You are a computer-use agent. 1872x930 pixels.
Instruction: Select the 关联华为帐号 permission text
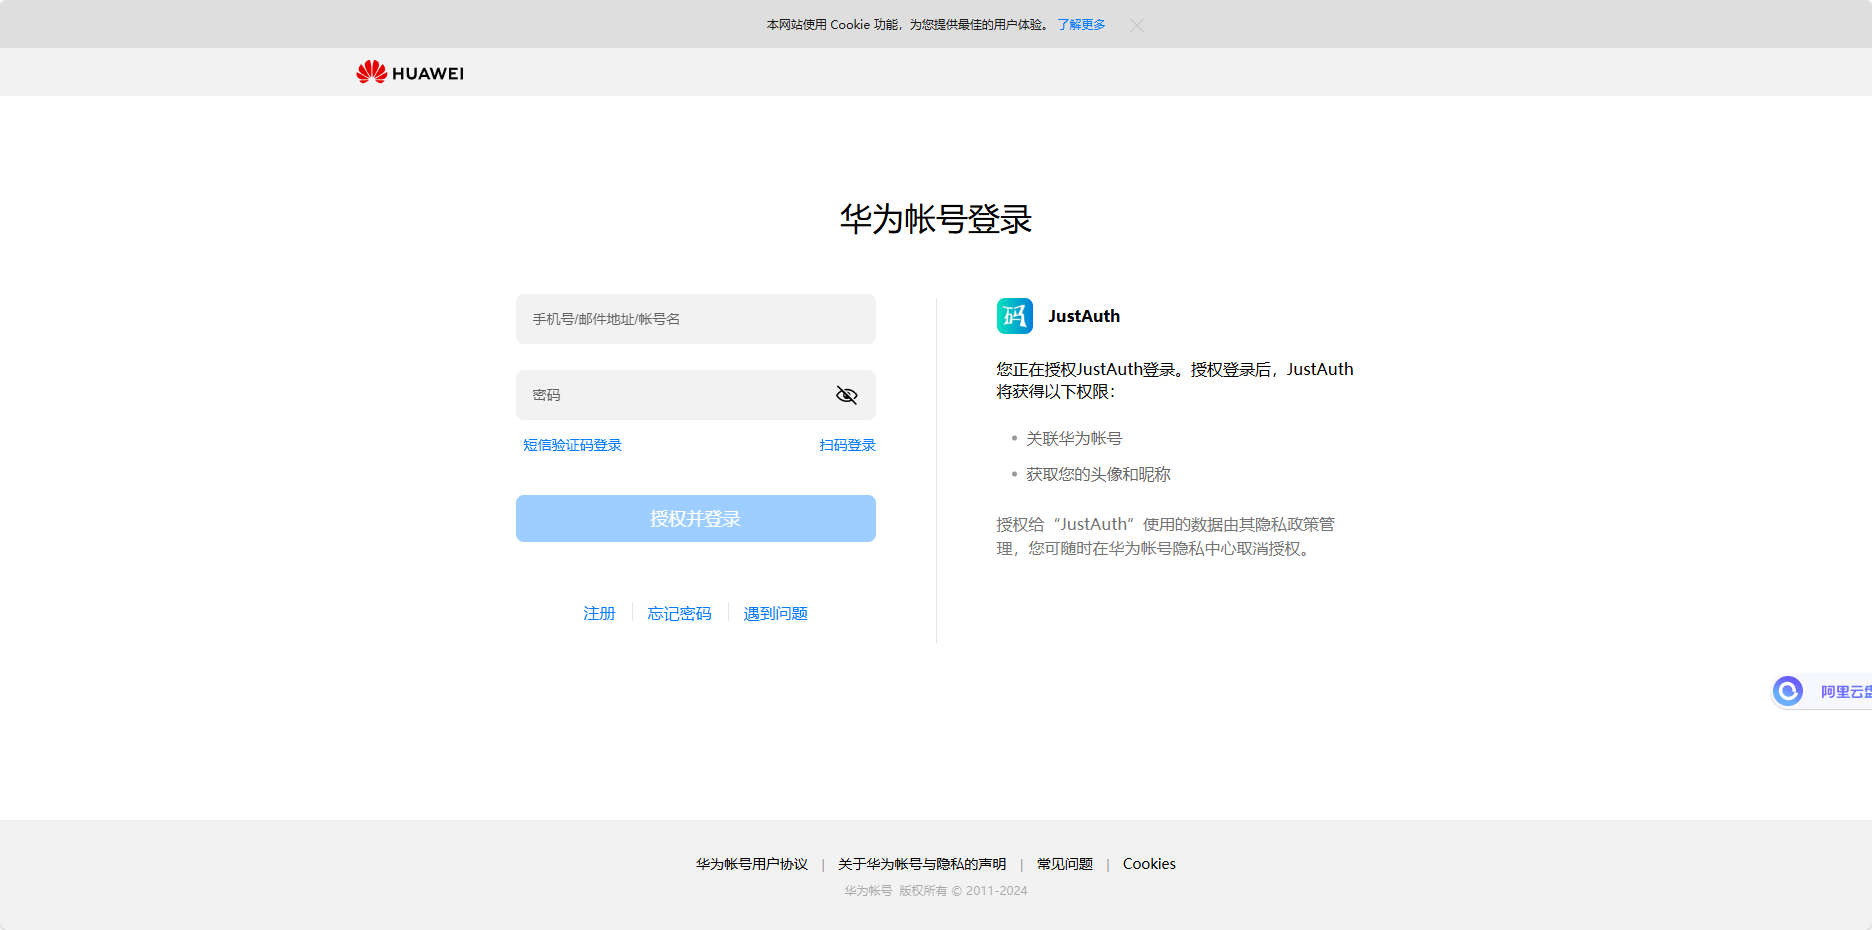(x=1074, y=439)
